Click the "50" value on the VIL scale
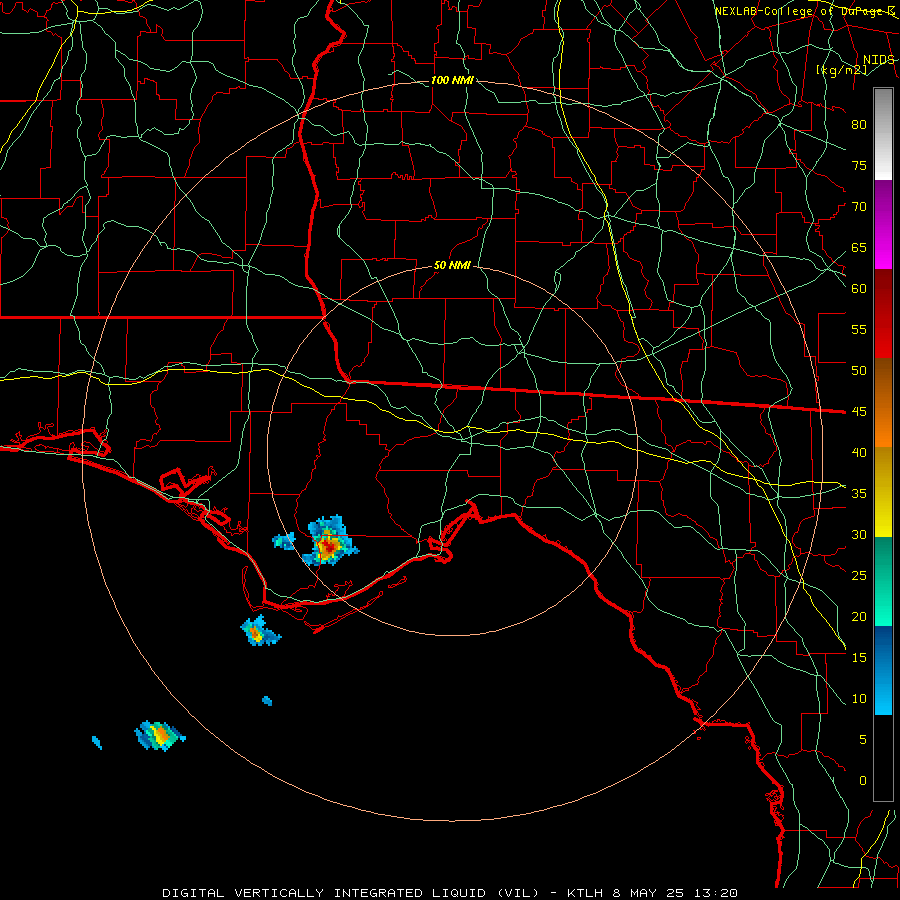 click(x=859, y=371)
